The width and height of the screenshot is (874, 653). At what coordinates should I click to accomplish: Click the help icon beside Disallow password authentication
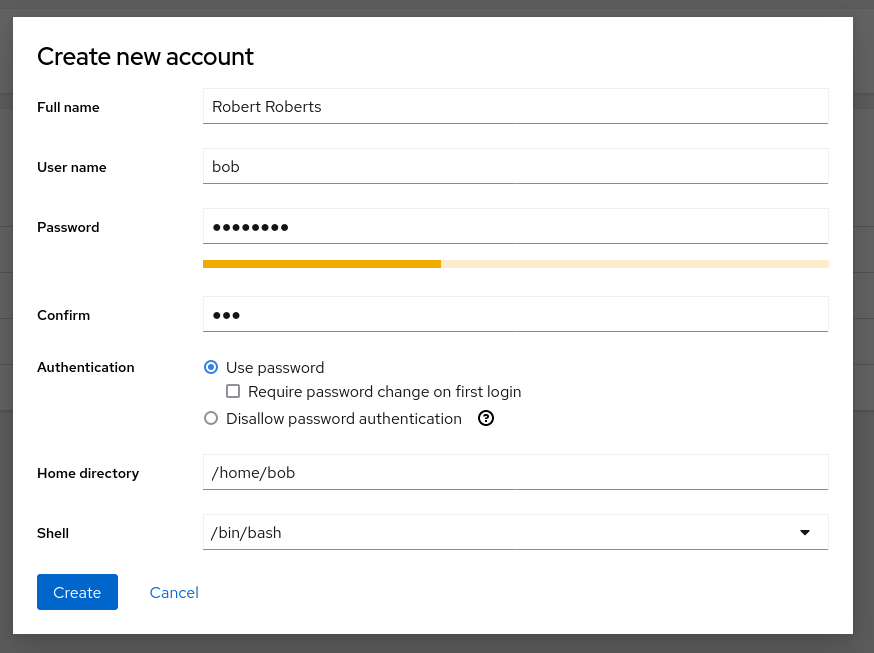486,418
